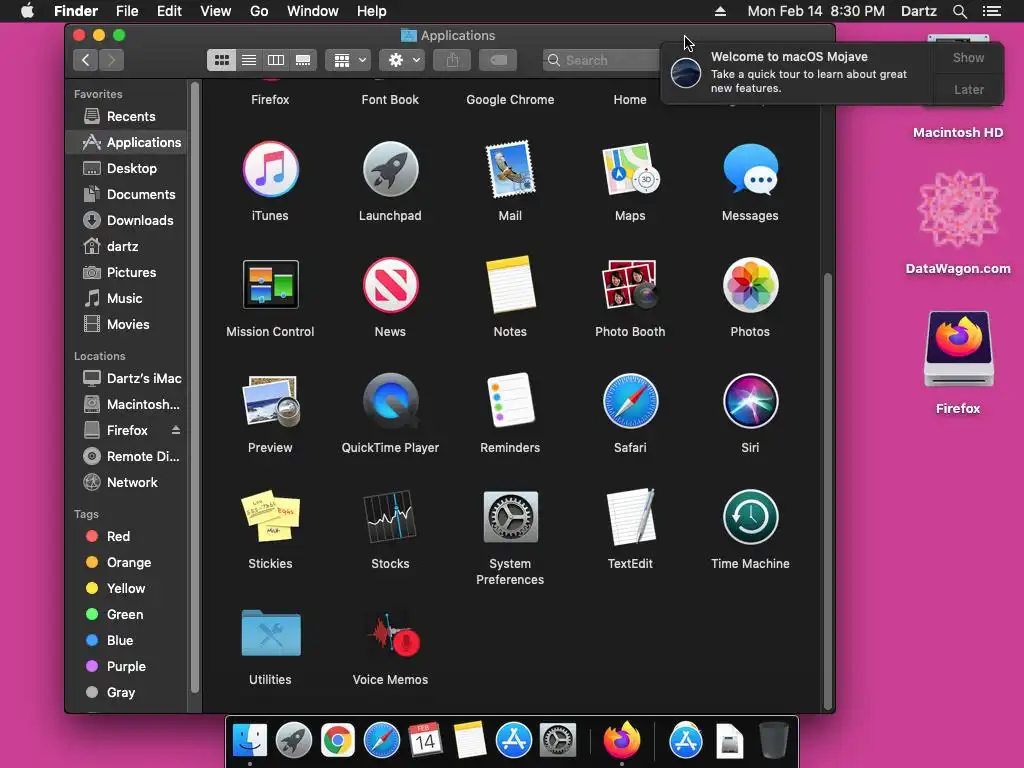
Task: Select the Stickies app icon
Action: pyautogui.click(x=270, y=517)
